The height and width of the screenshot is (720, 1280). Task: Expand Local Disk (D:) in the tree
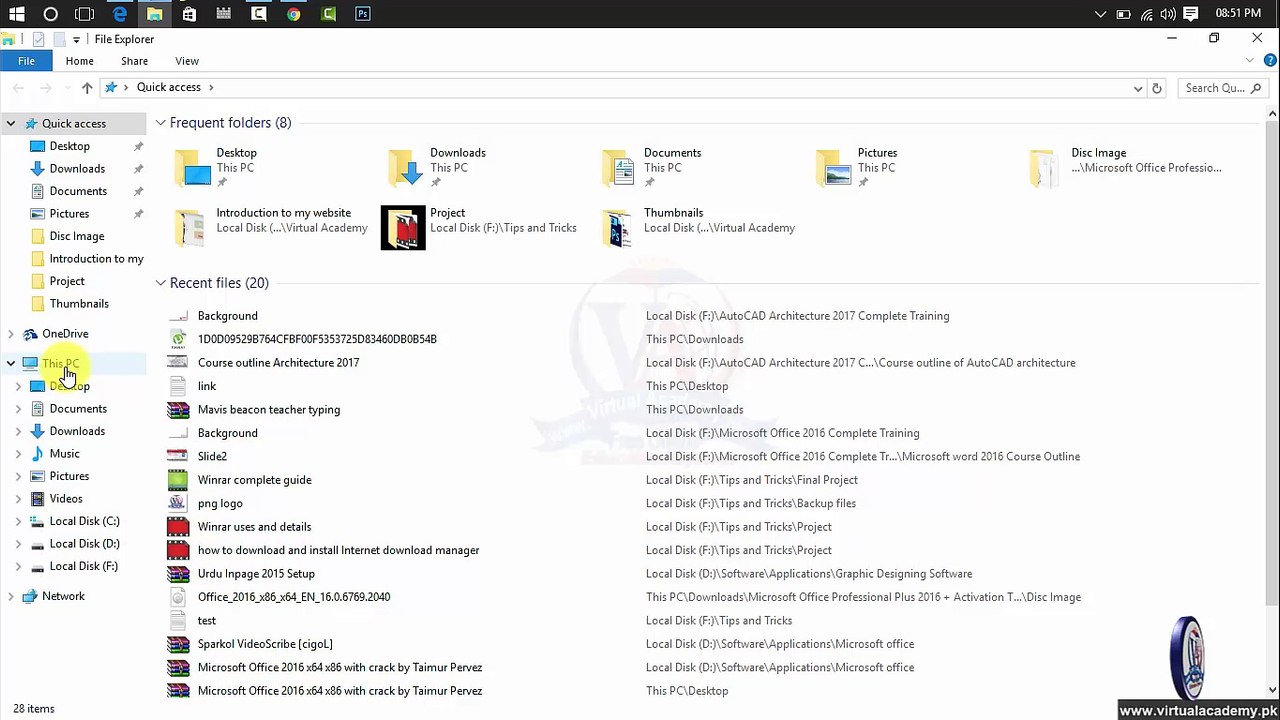pos(18,544)
